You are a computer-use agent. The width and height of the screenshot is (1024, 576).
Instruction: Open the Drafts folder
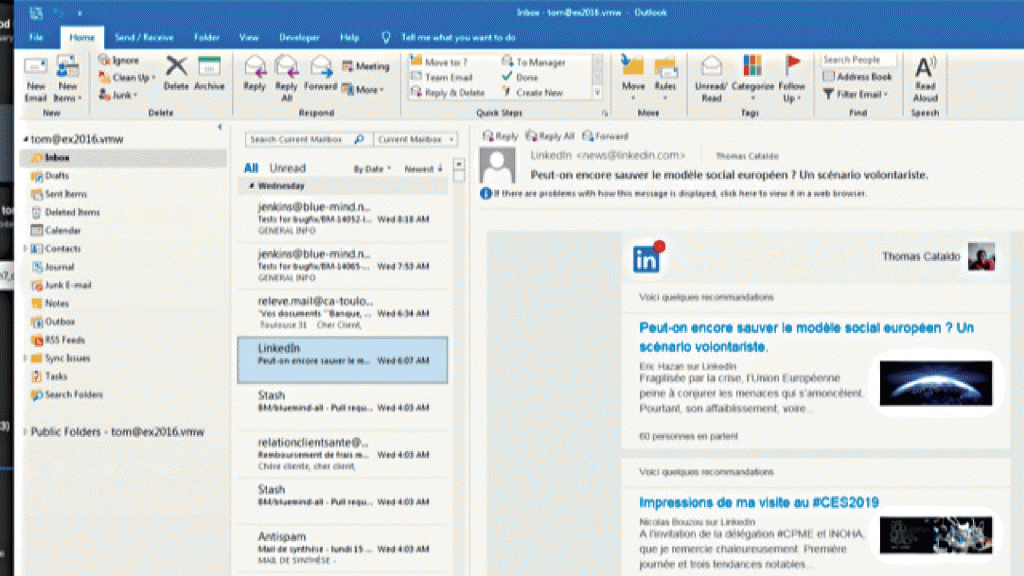click(57, 176)
